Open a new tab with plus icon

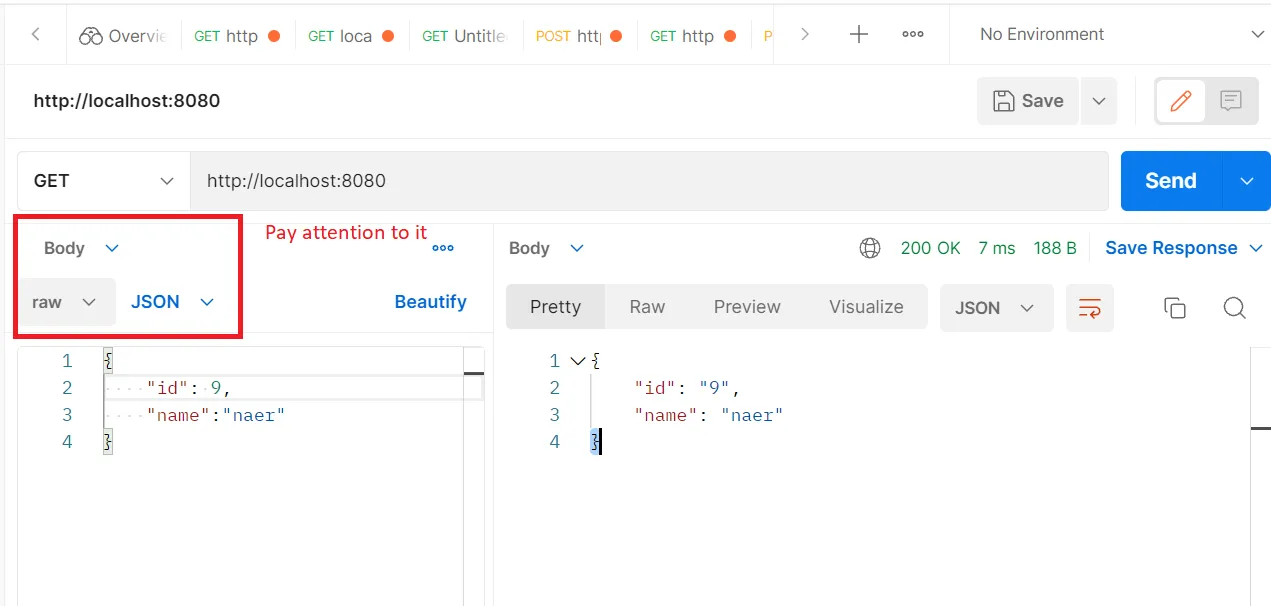click(x=858, y=34)
